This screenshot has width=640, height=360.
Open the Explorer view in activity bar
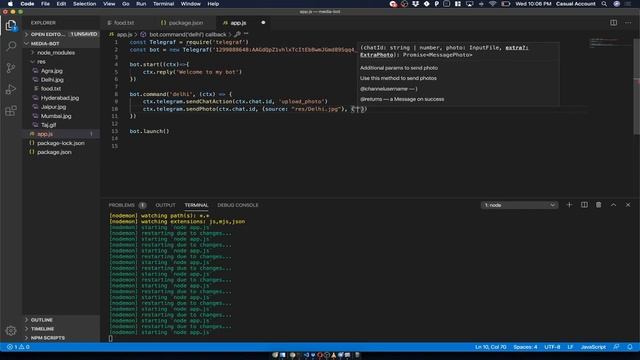[11, 25]
